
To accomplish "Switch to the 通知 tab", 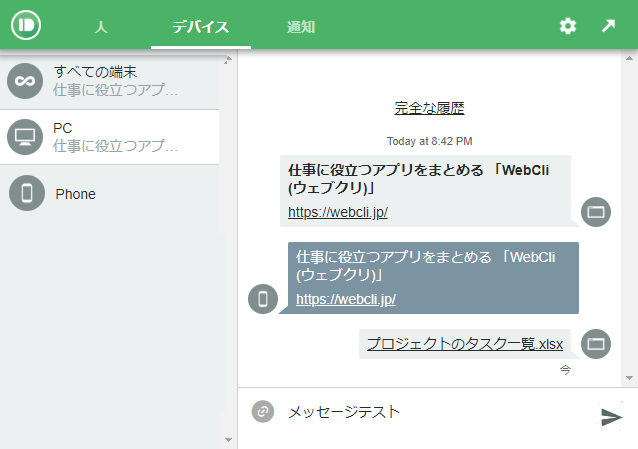I will click(x=300, y=27).
